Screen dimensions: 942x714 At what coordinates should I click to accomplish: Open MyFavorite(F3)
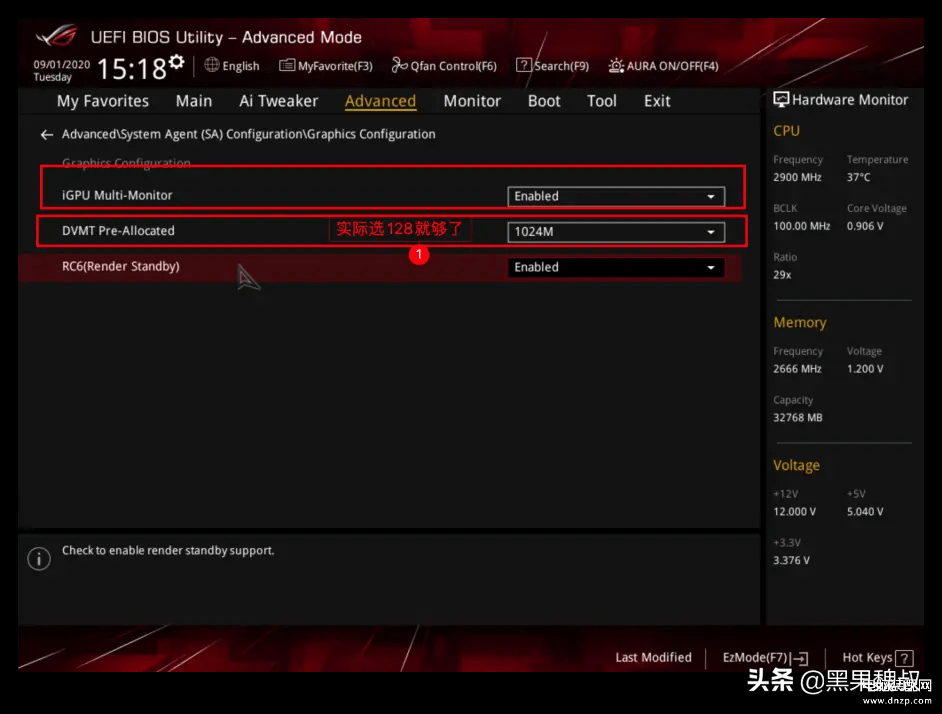(326, 66)
